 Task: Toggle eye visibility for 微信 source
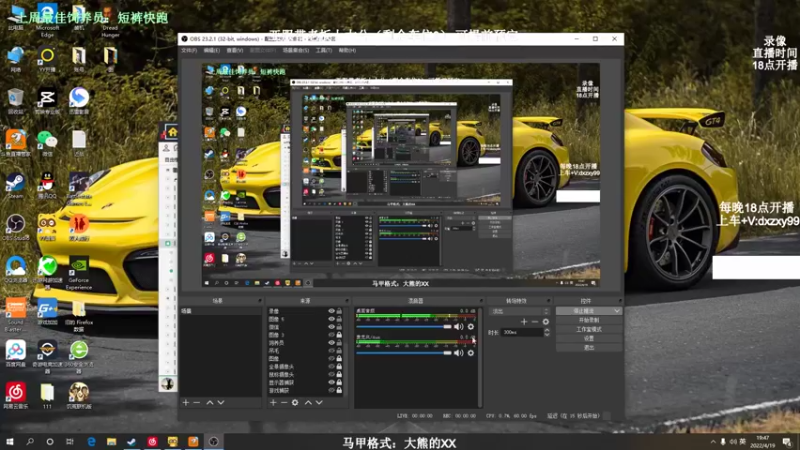[331, 327]
